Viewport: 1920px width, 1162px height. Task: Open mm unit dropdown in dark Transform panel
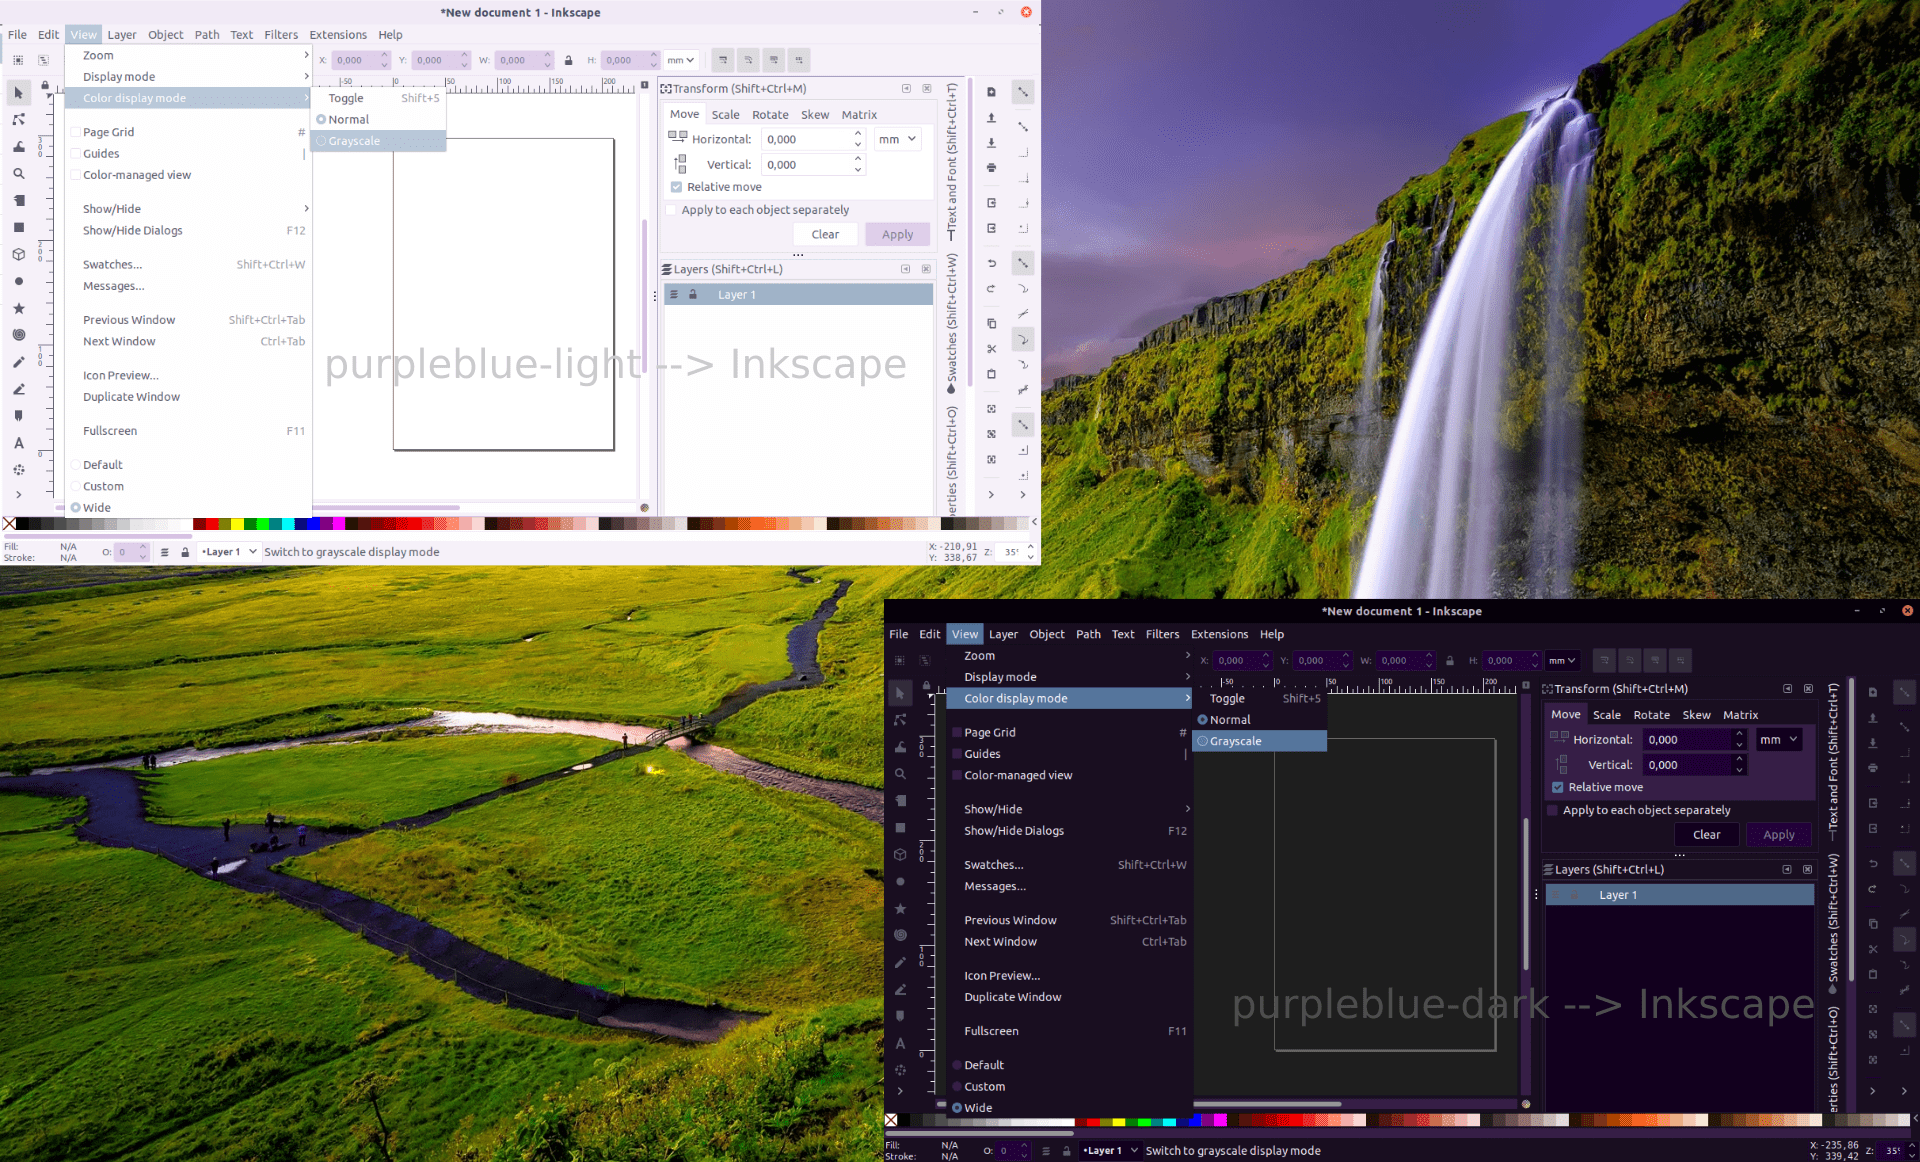(1778, 739)
